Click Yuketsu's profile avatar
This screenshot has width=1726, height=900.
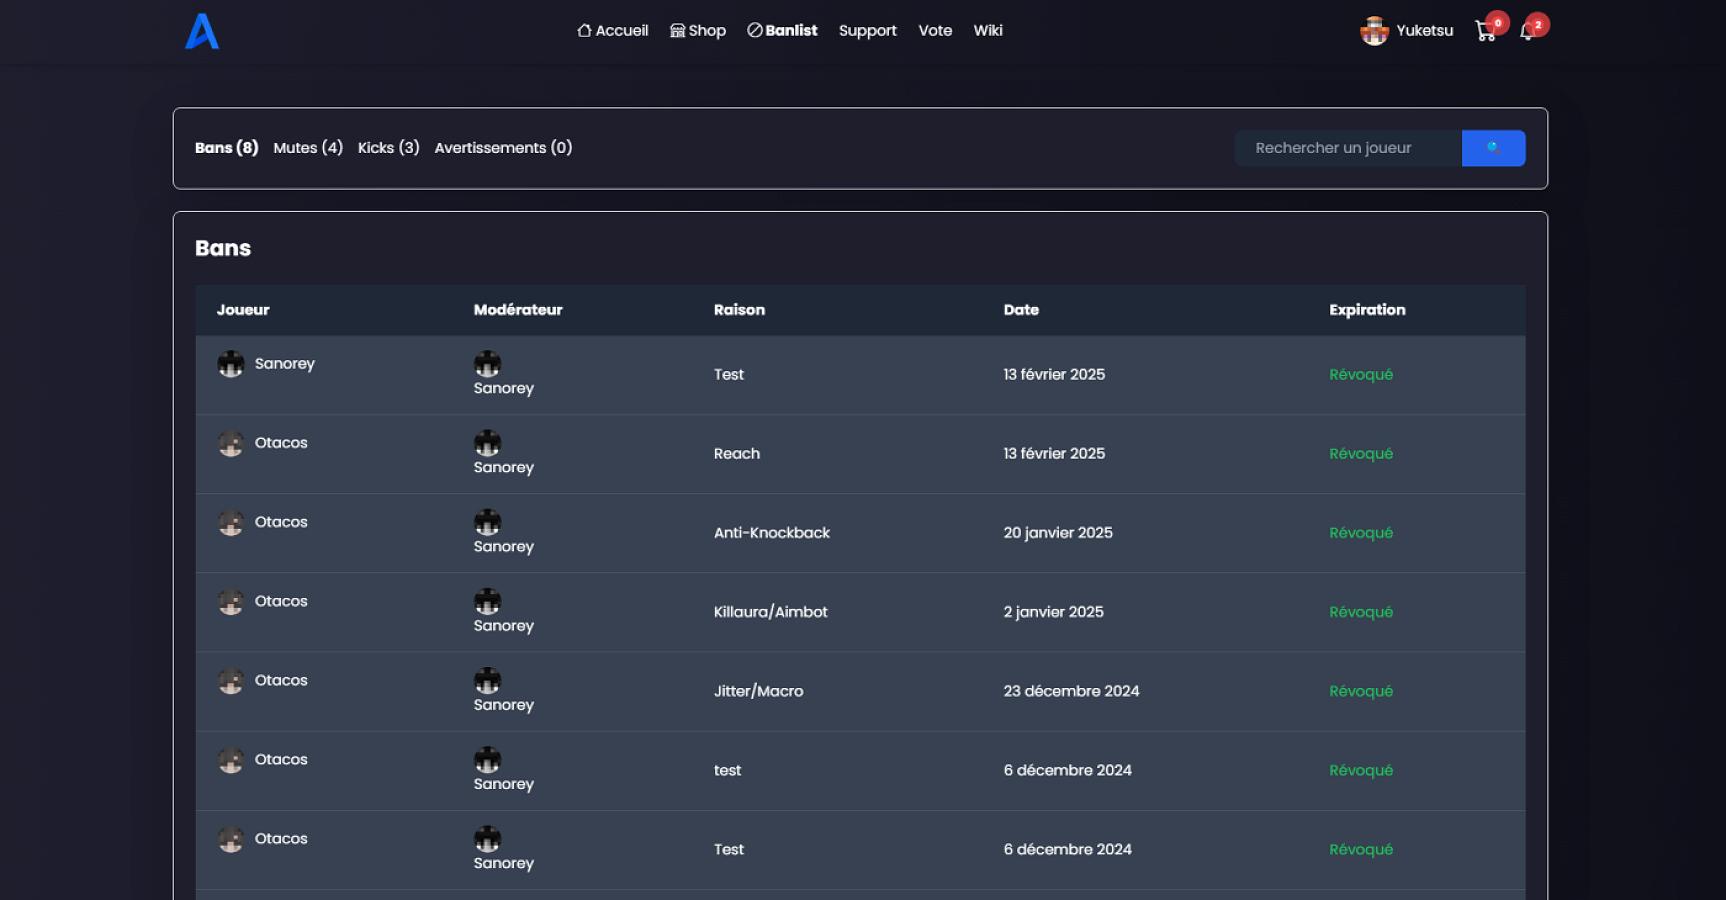pyautogui.click(x=1374, y=31)
